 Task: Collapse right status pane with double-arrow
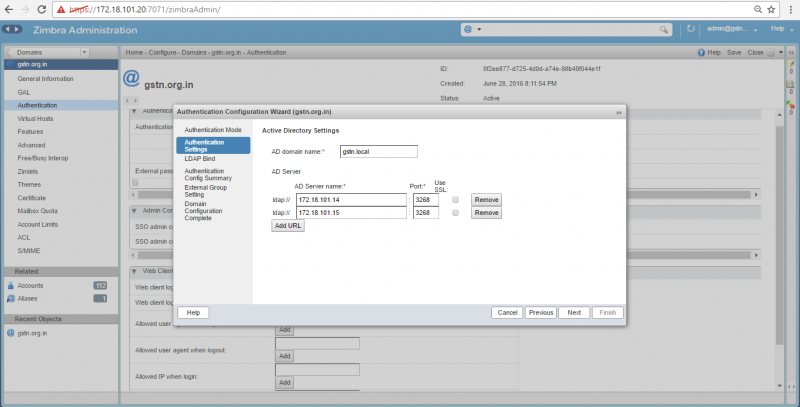(x=791, y=53)
